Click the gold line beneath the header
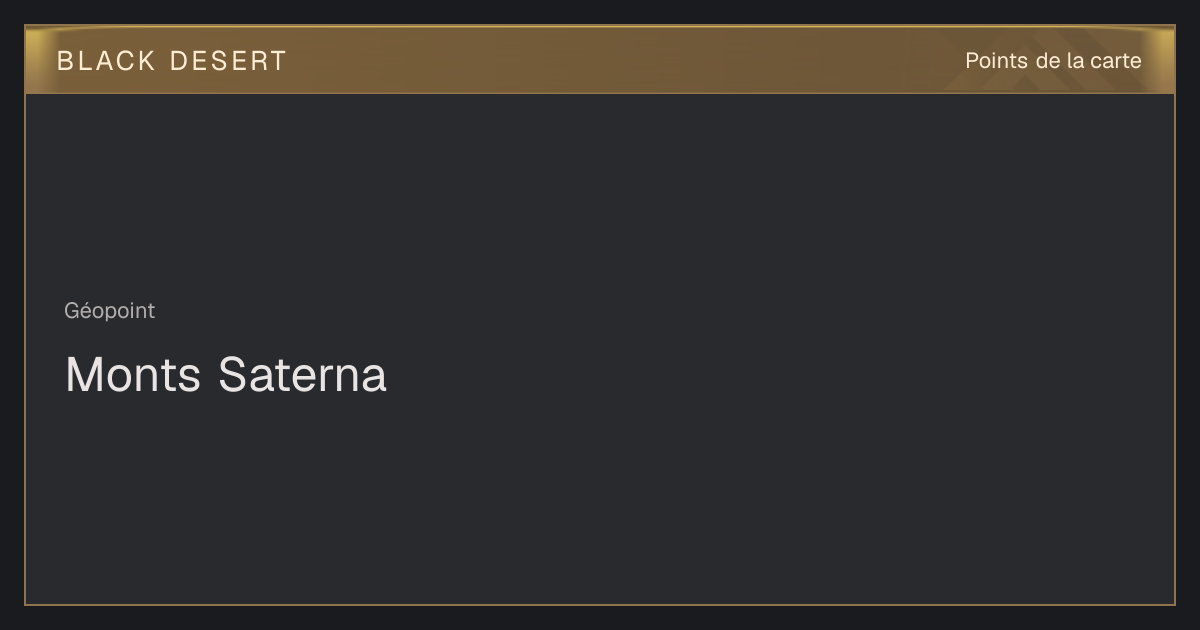The width and height of the screenshot is (1200, 630). (600, 93)
